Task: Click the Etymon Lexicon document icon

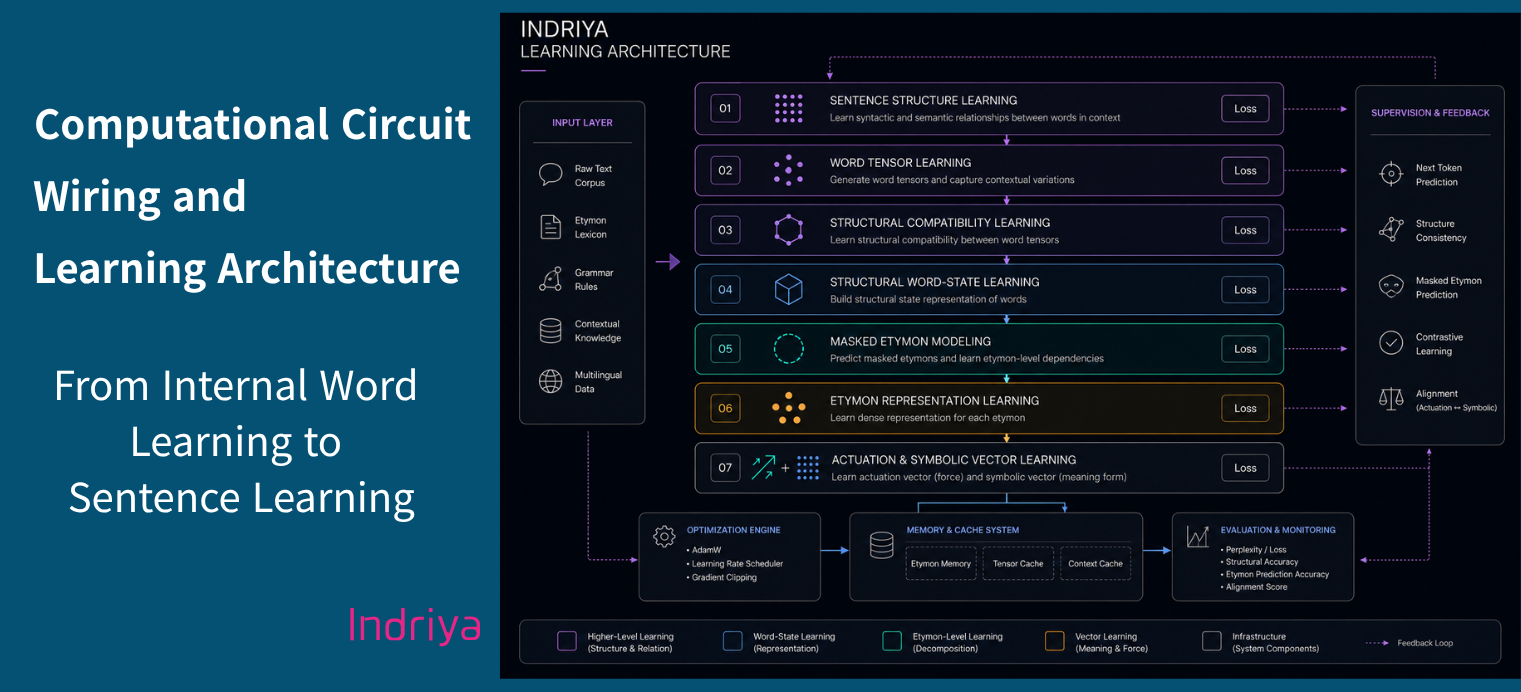Action: [550, 227]
